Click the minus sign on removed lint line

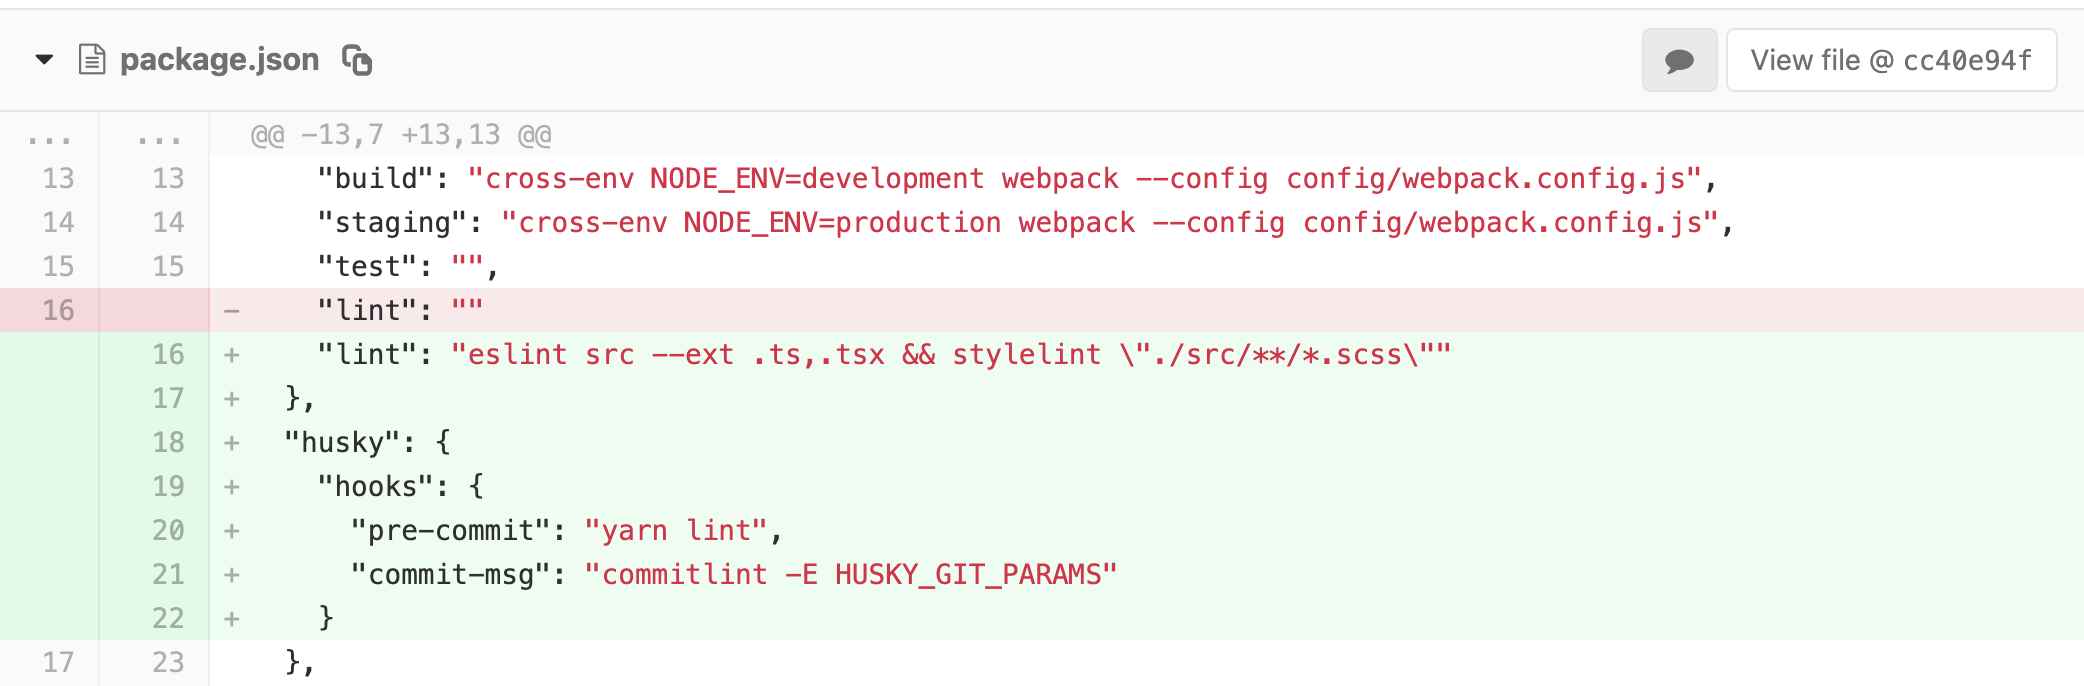tap(232, 311)
